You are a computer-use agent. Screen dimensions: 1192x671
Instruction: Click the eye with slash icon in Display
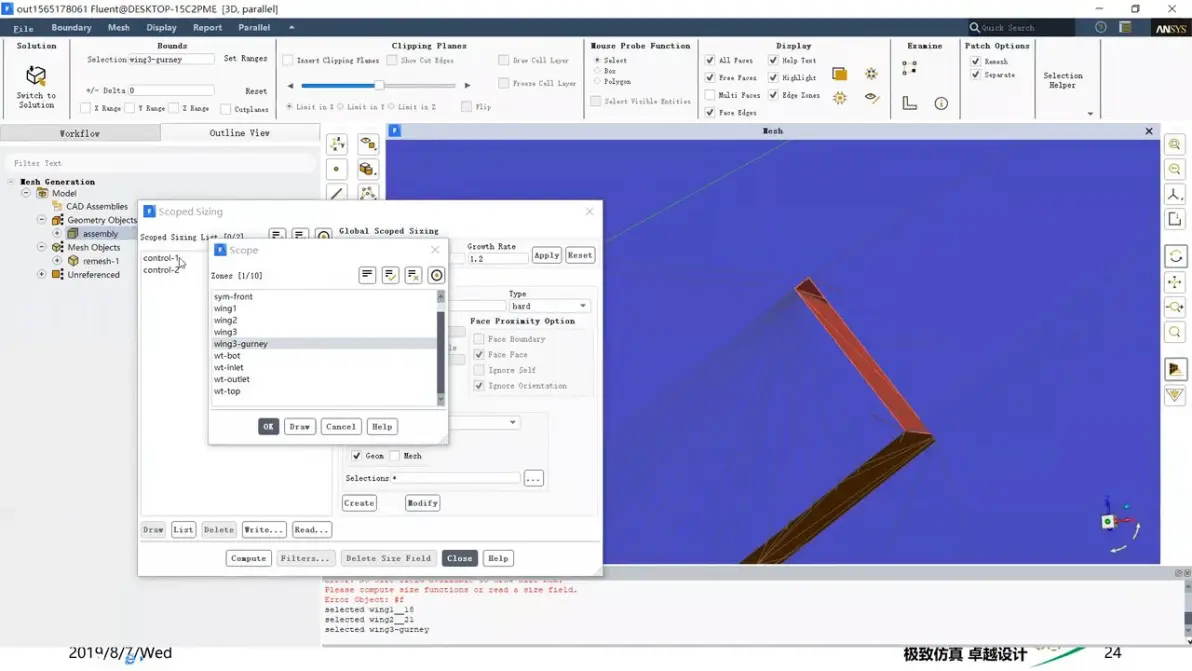[x=872, y=98]
